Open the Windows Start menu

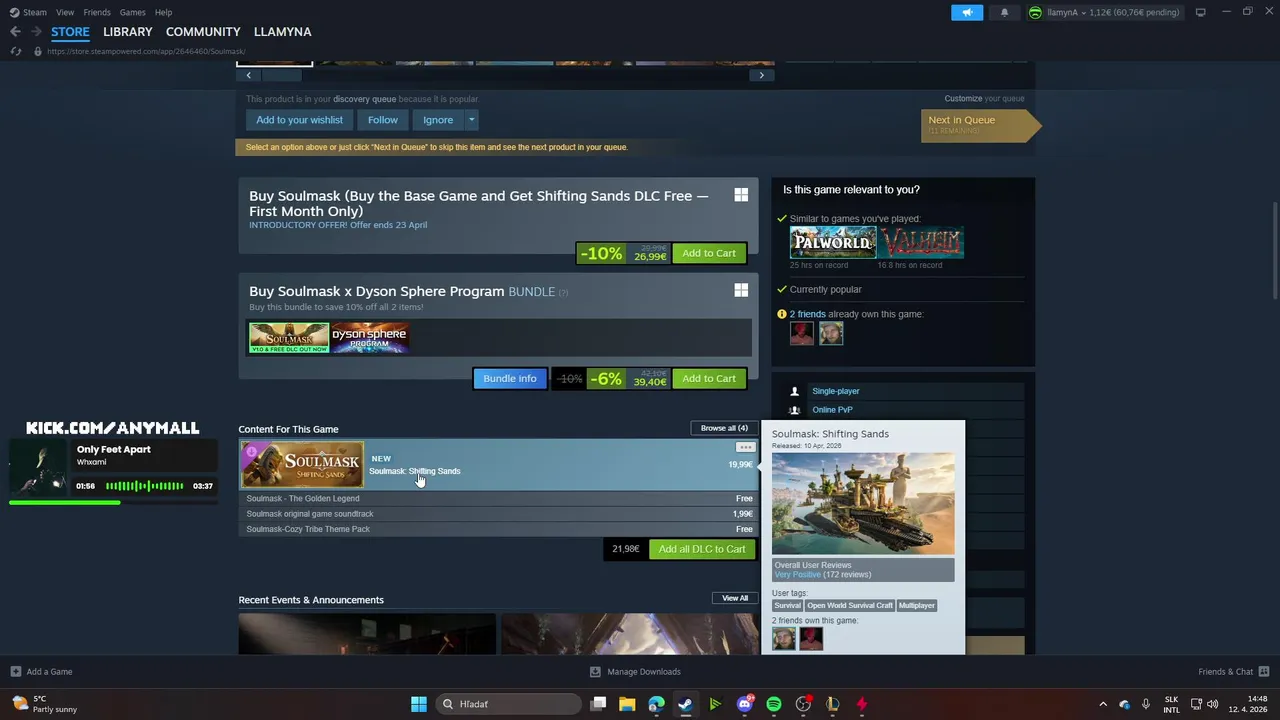pos(419,704)
